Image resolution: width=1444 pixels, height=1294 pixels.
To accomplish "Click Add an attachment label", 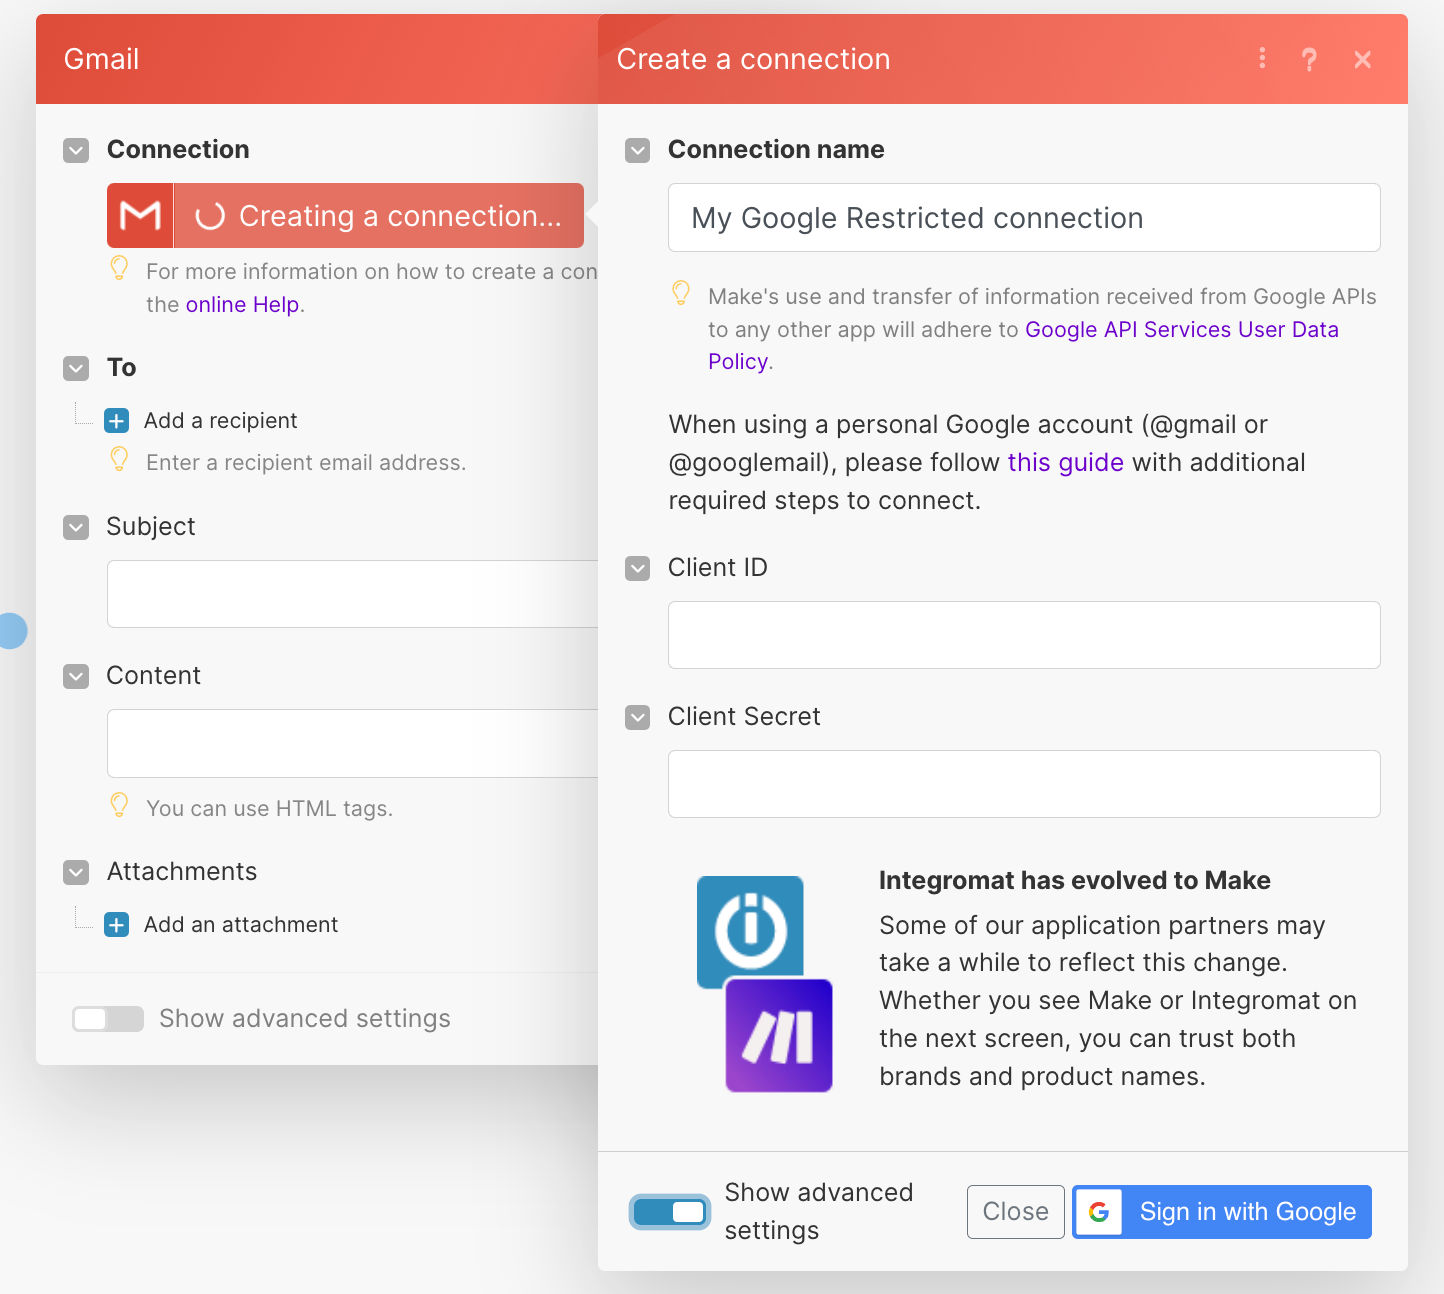I will point(241,924).
